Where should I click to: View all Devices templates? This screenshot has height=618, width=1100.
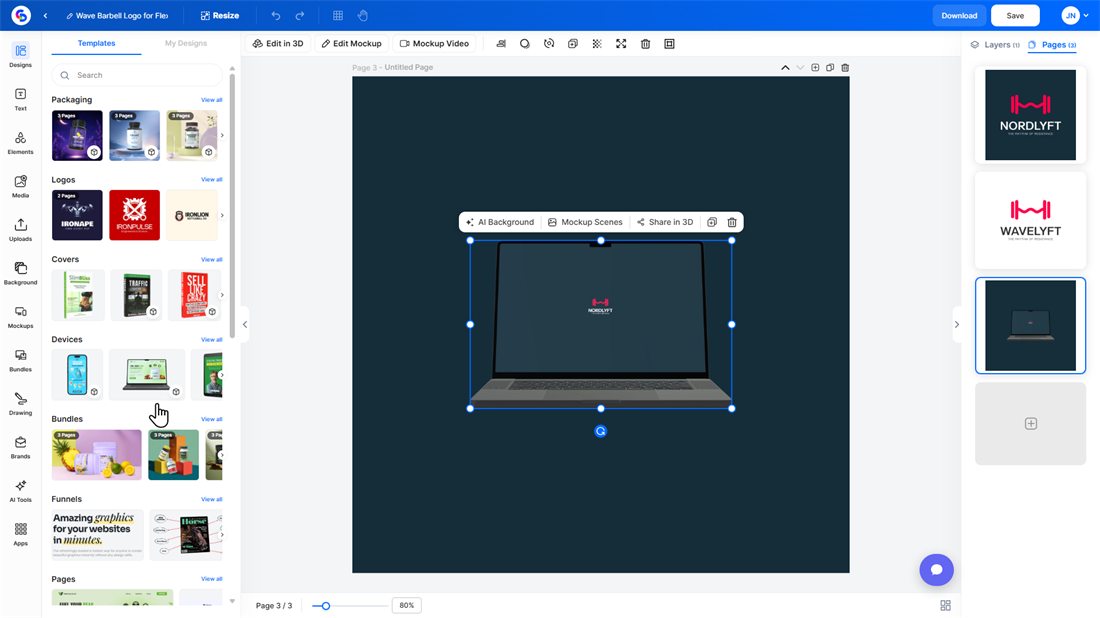pos(211,340)
